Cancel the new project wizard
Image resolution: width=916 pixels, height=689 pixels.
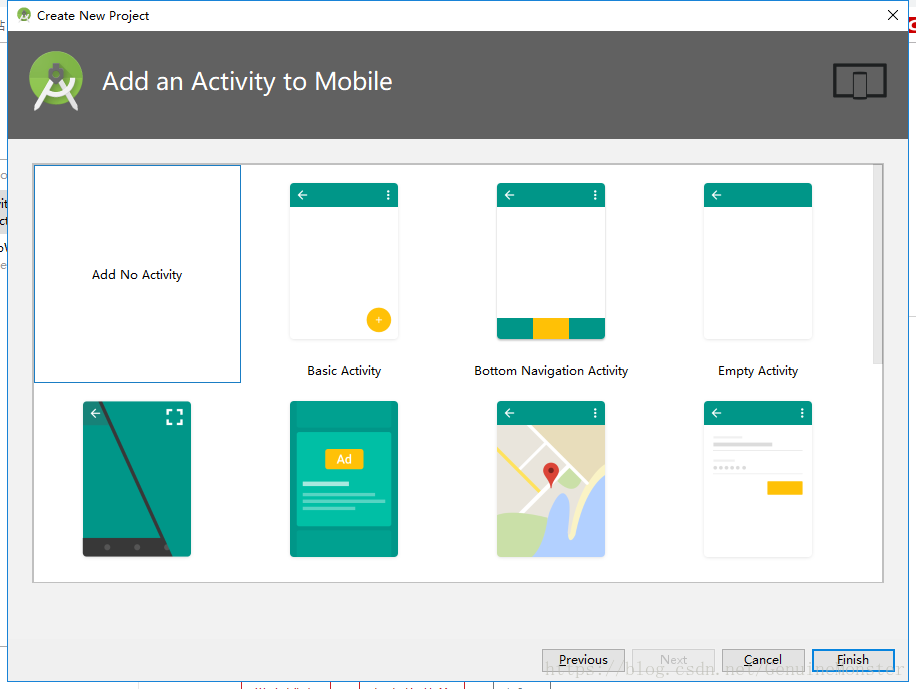pyautogui.click(x=763, y=660)
